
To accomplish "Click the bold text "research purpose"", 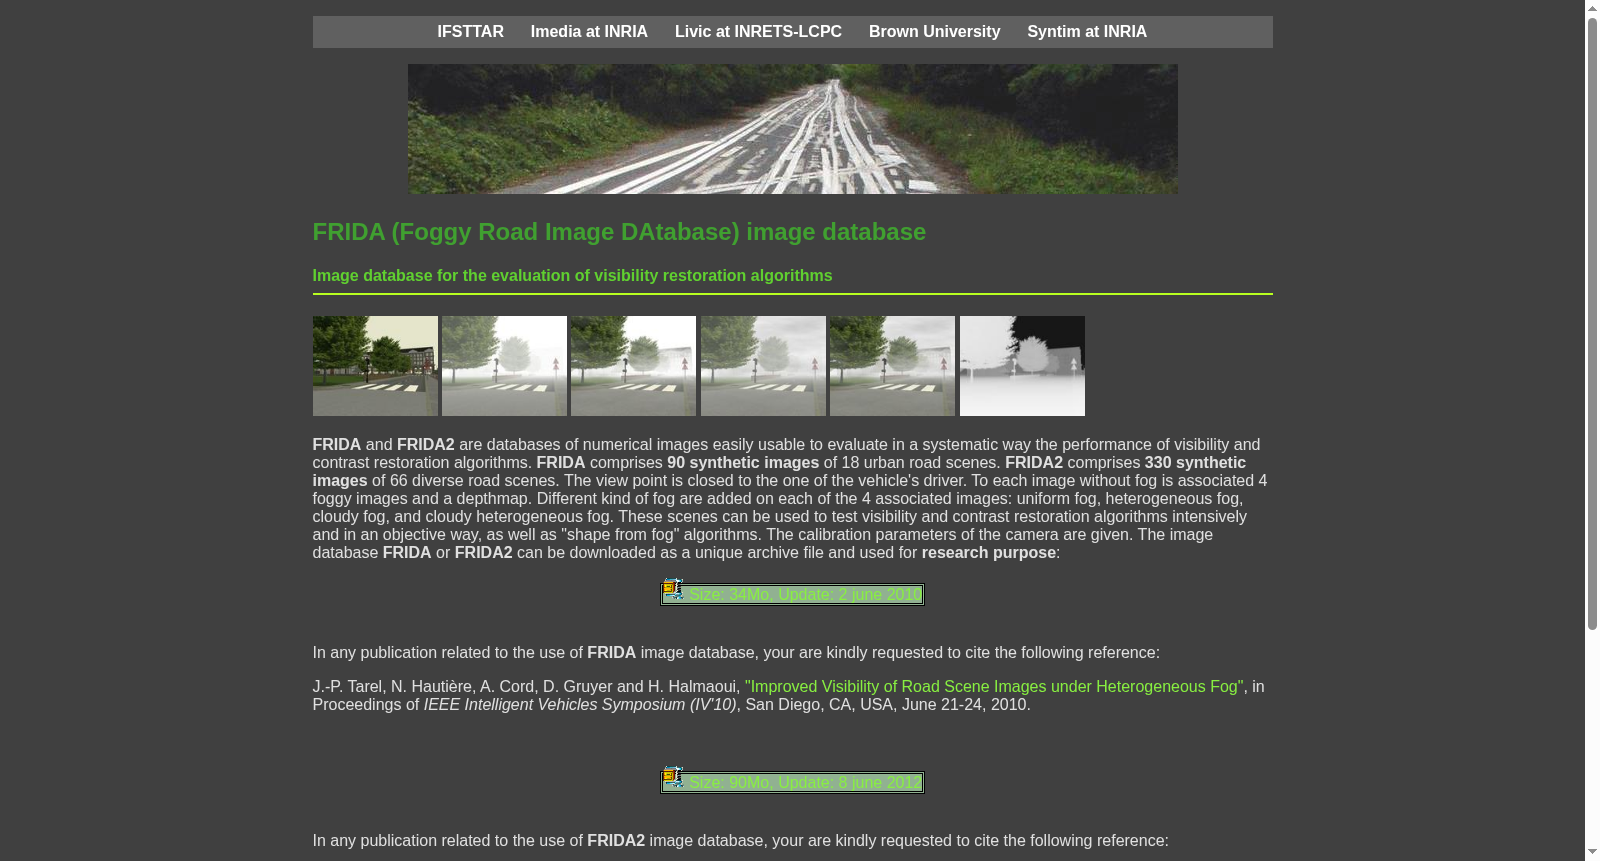I will [x=988, y=553].
